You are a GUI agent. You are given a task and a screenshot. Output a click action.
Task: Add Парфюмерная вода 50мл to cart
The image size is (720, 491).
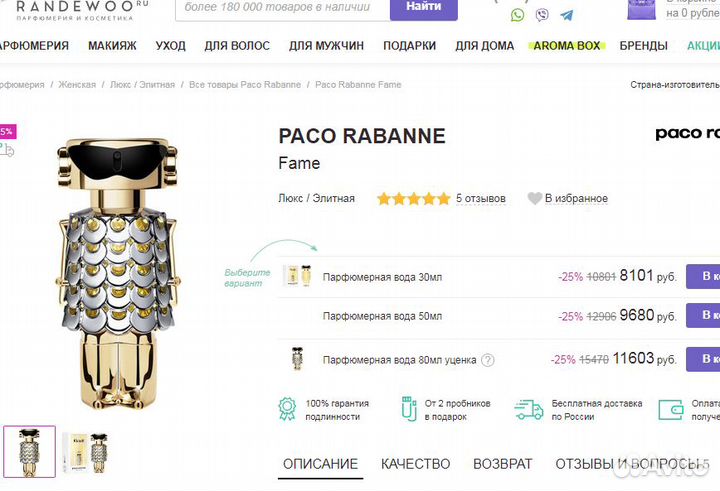click(x=703, y=316)
